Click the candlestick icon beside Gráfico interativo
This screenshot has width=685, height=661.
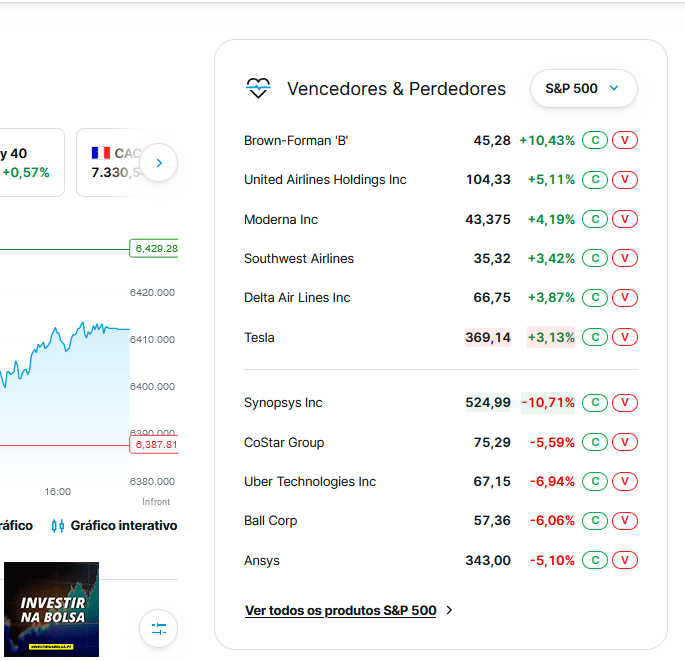(58, 526)
